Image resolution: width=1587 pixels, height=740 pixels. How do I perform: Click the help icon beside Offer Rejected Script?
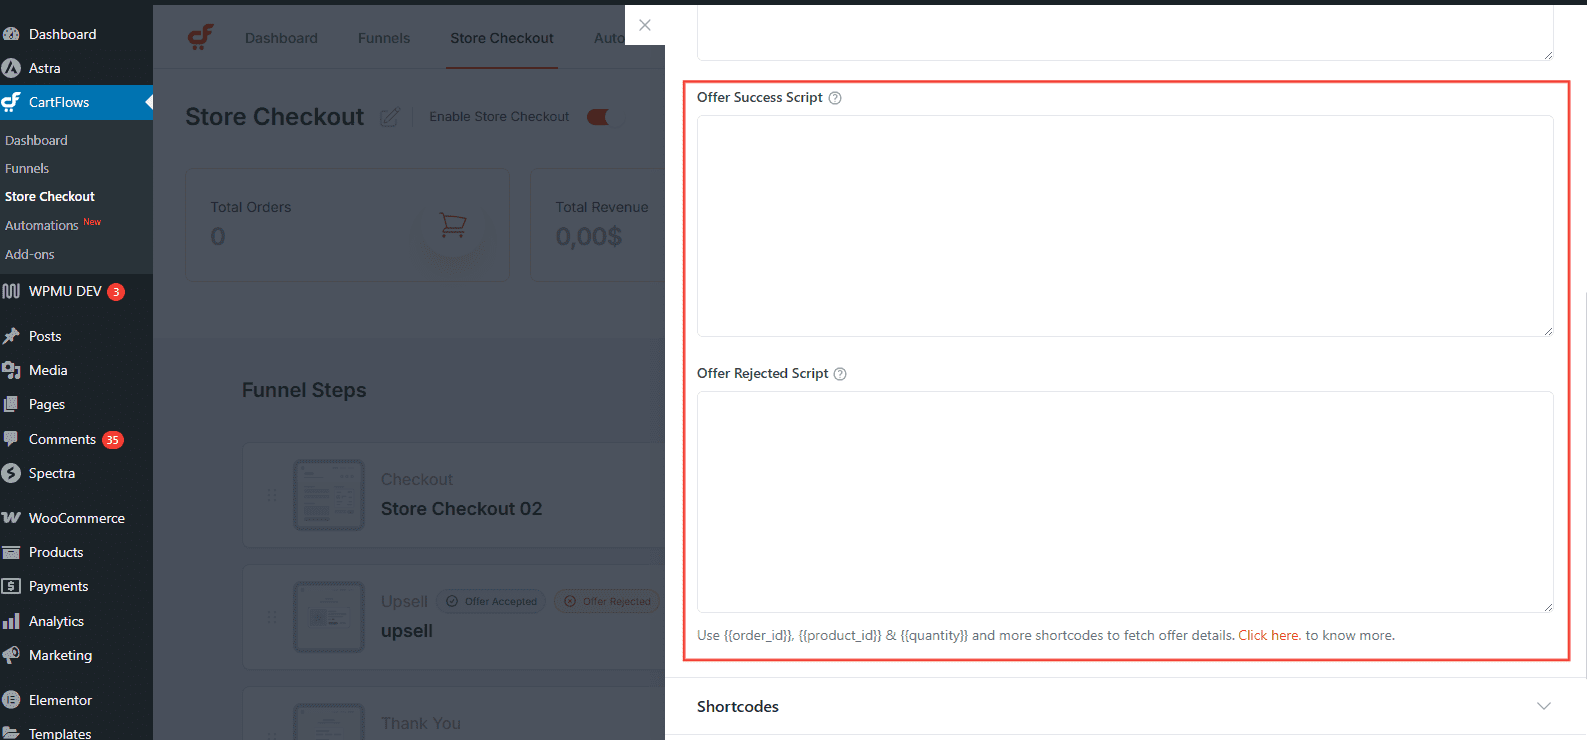click(840, 374)
